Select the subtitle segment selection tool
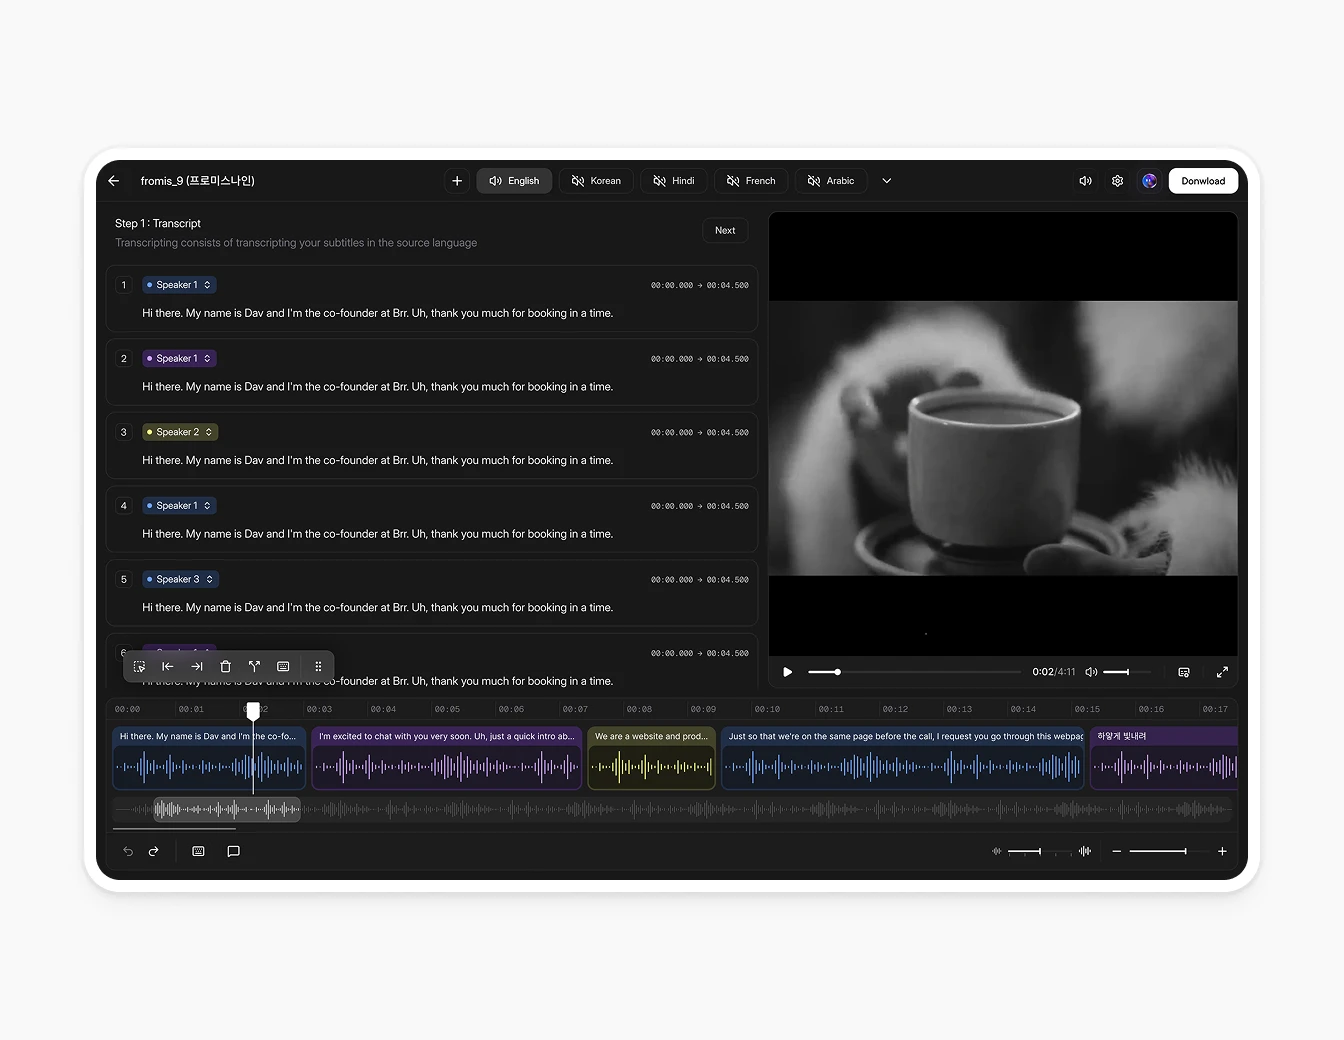This screenshot has width=1344, height=1040. [139, 666]
